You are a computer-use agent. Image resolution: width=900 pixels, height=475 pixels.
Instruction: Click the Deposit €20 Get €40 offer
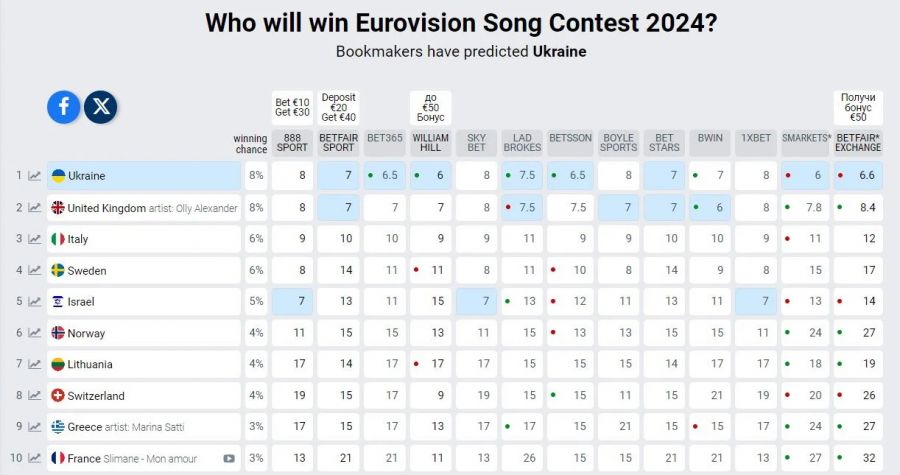point(339,108)
